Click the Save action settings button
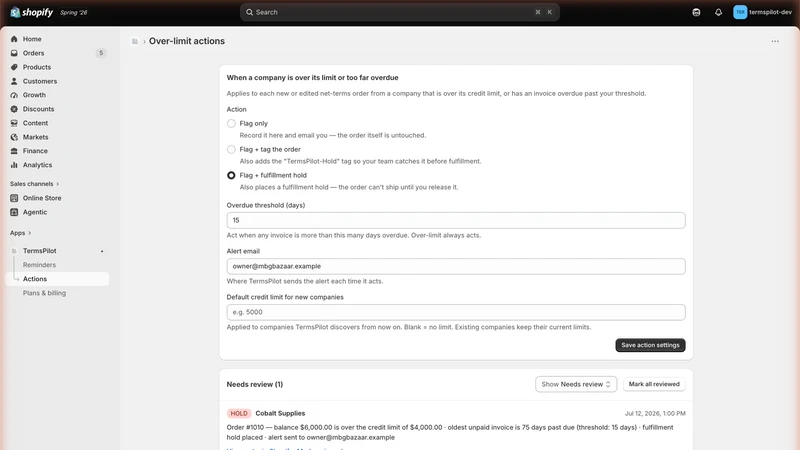 point(651,345)
